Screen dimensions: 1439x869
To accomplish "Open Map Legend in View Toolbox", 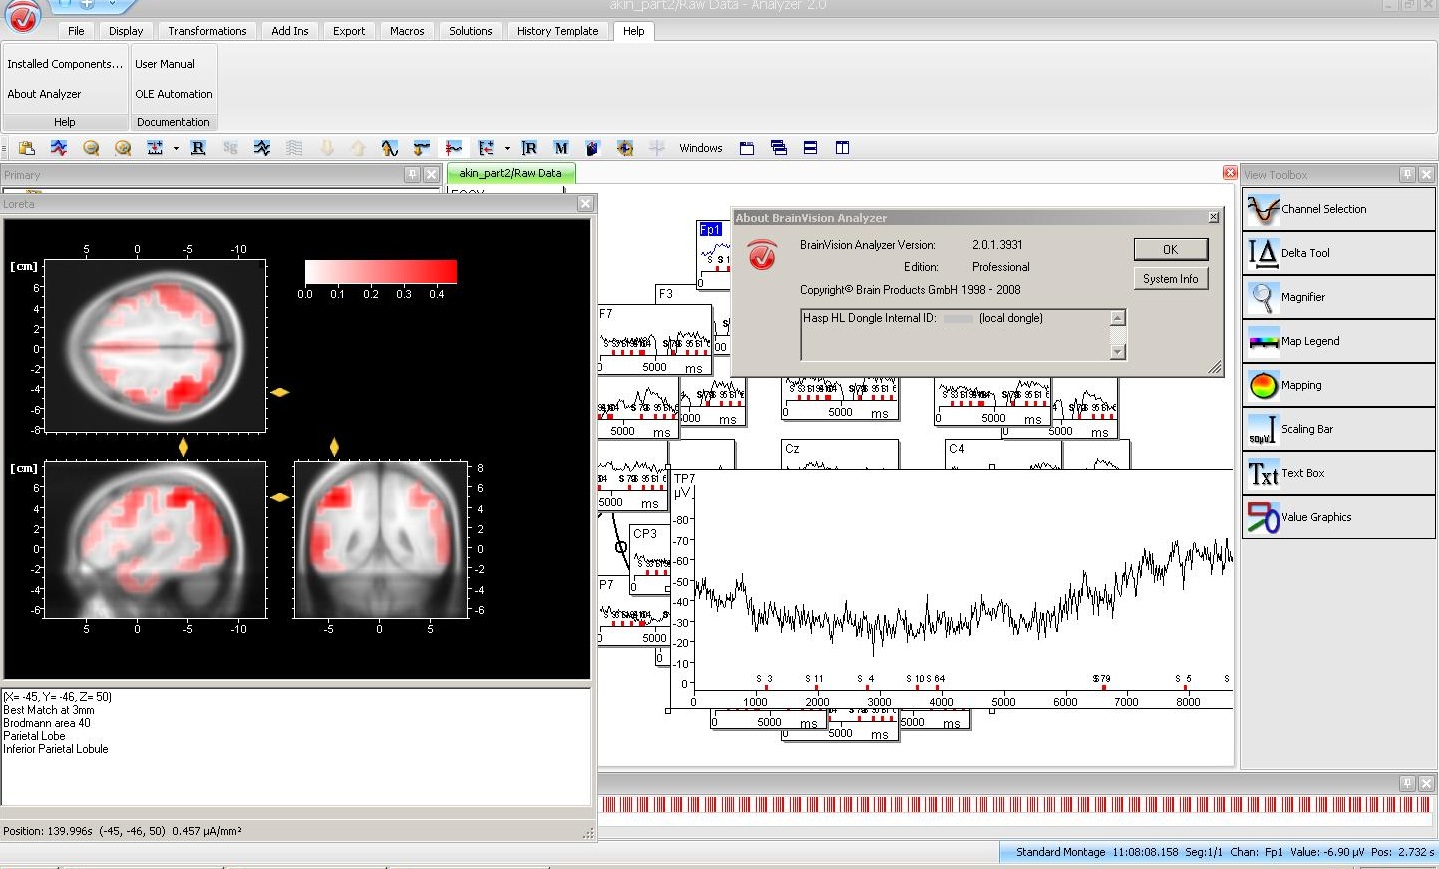I will [x=1338, y=341].
